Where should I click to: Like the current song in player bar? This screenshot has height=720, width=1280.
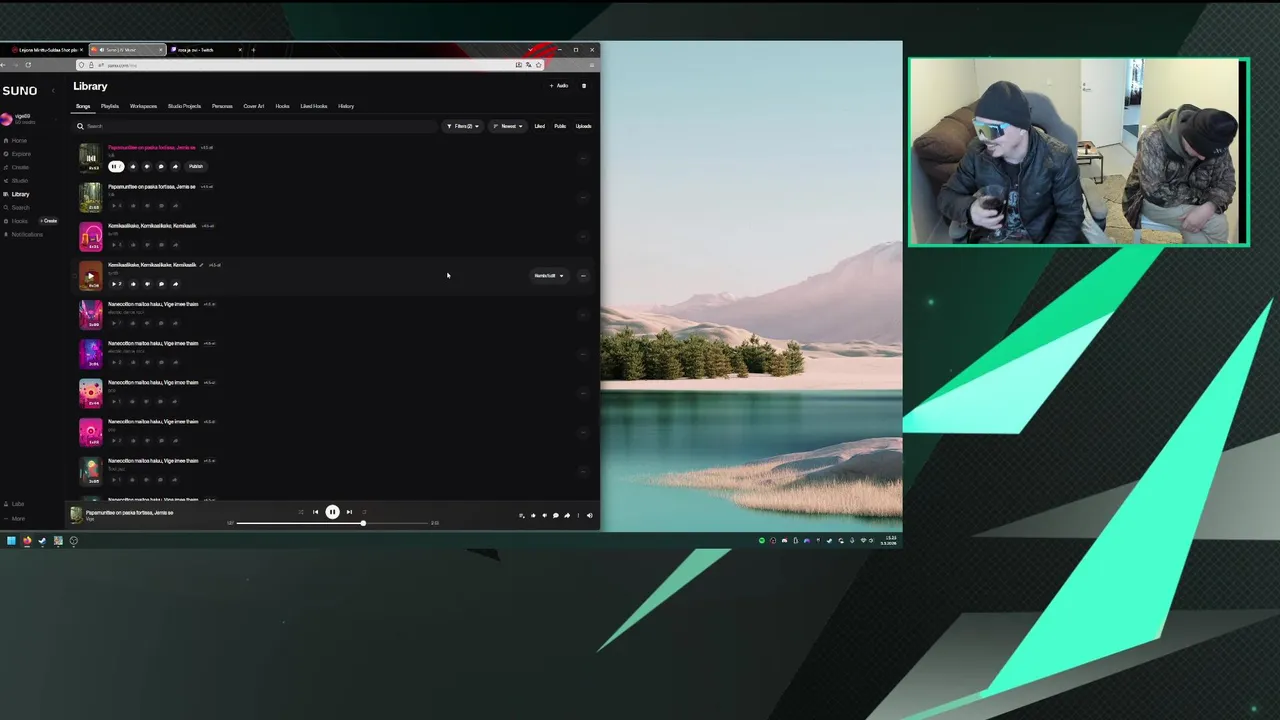point(533,515)
